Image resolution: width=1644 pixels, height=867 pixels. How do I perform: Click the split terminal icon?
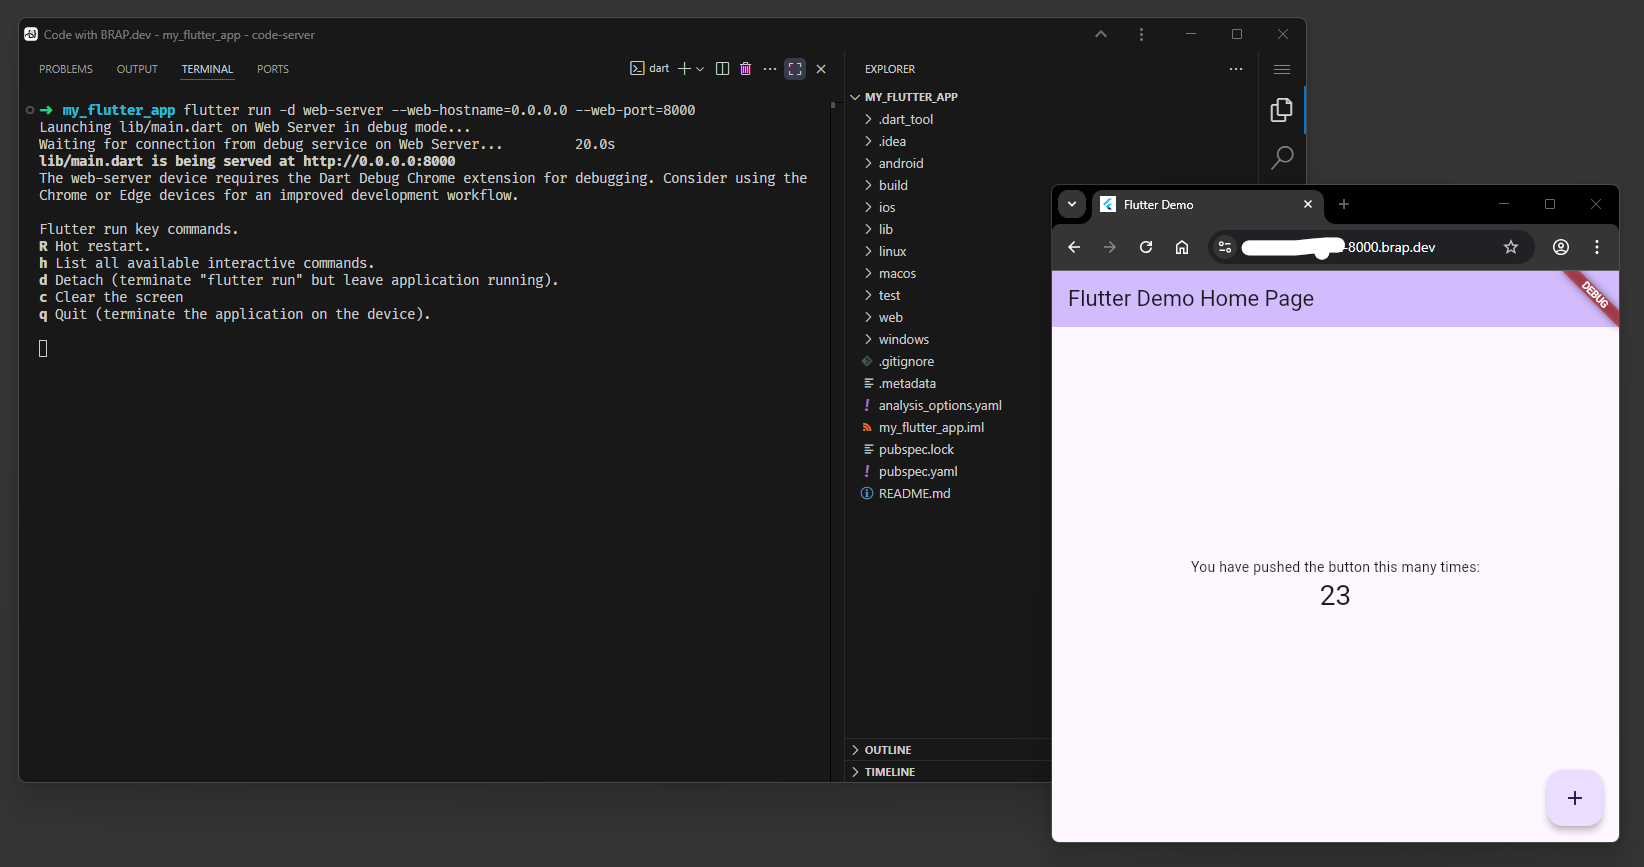pos(722,69)
